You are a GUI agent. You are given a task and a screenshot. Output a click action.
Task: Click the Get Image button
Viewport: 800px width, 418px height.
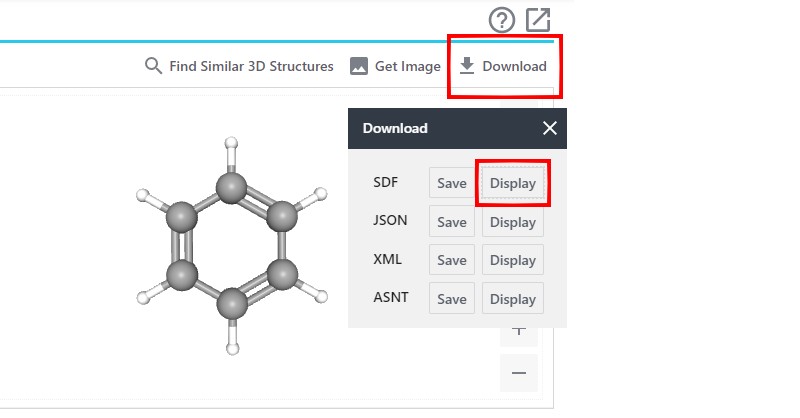click(395, 66)
